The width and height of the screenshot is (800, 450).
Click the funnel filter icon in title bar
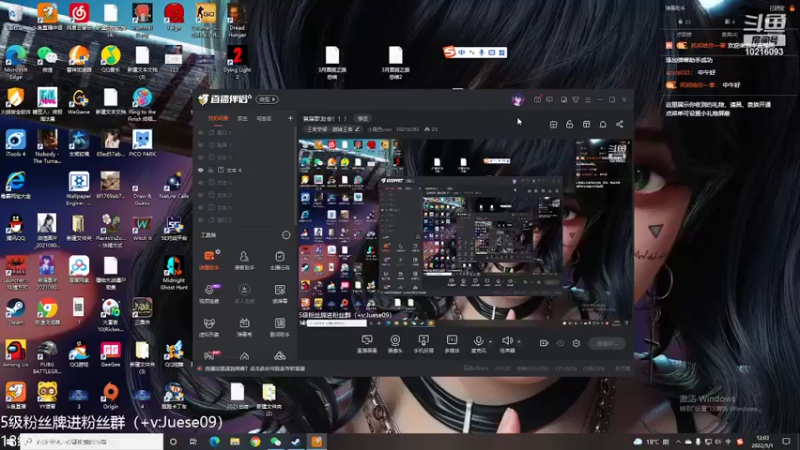(576, 100)
